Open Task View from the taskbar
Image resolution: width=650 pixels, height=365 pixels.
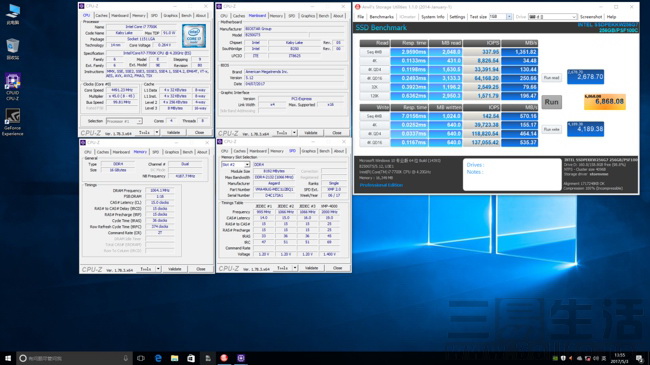(141, 358)
